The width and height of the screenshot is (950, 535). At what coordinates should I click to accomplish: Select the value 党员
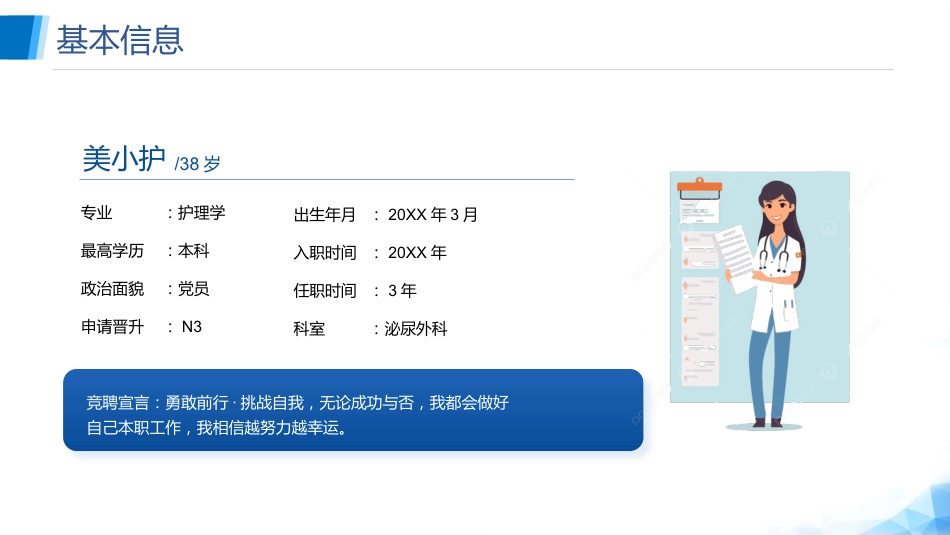pos(193,289)
